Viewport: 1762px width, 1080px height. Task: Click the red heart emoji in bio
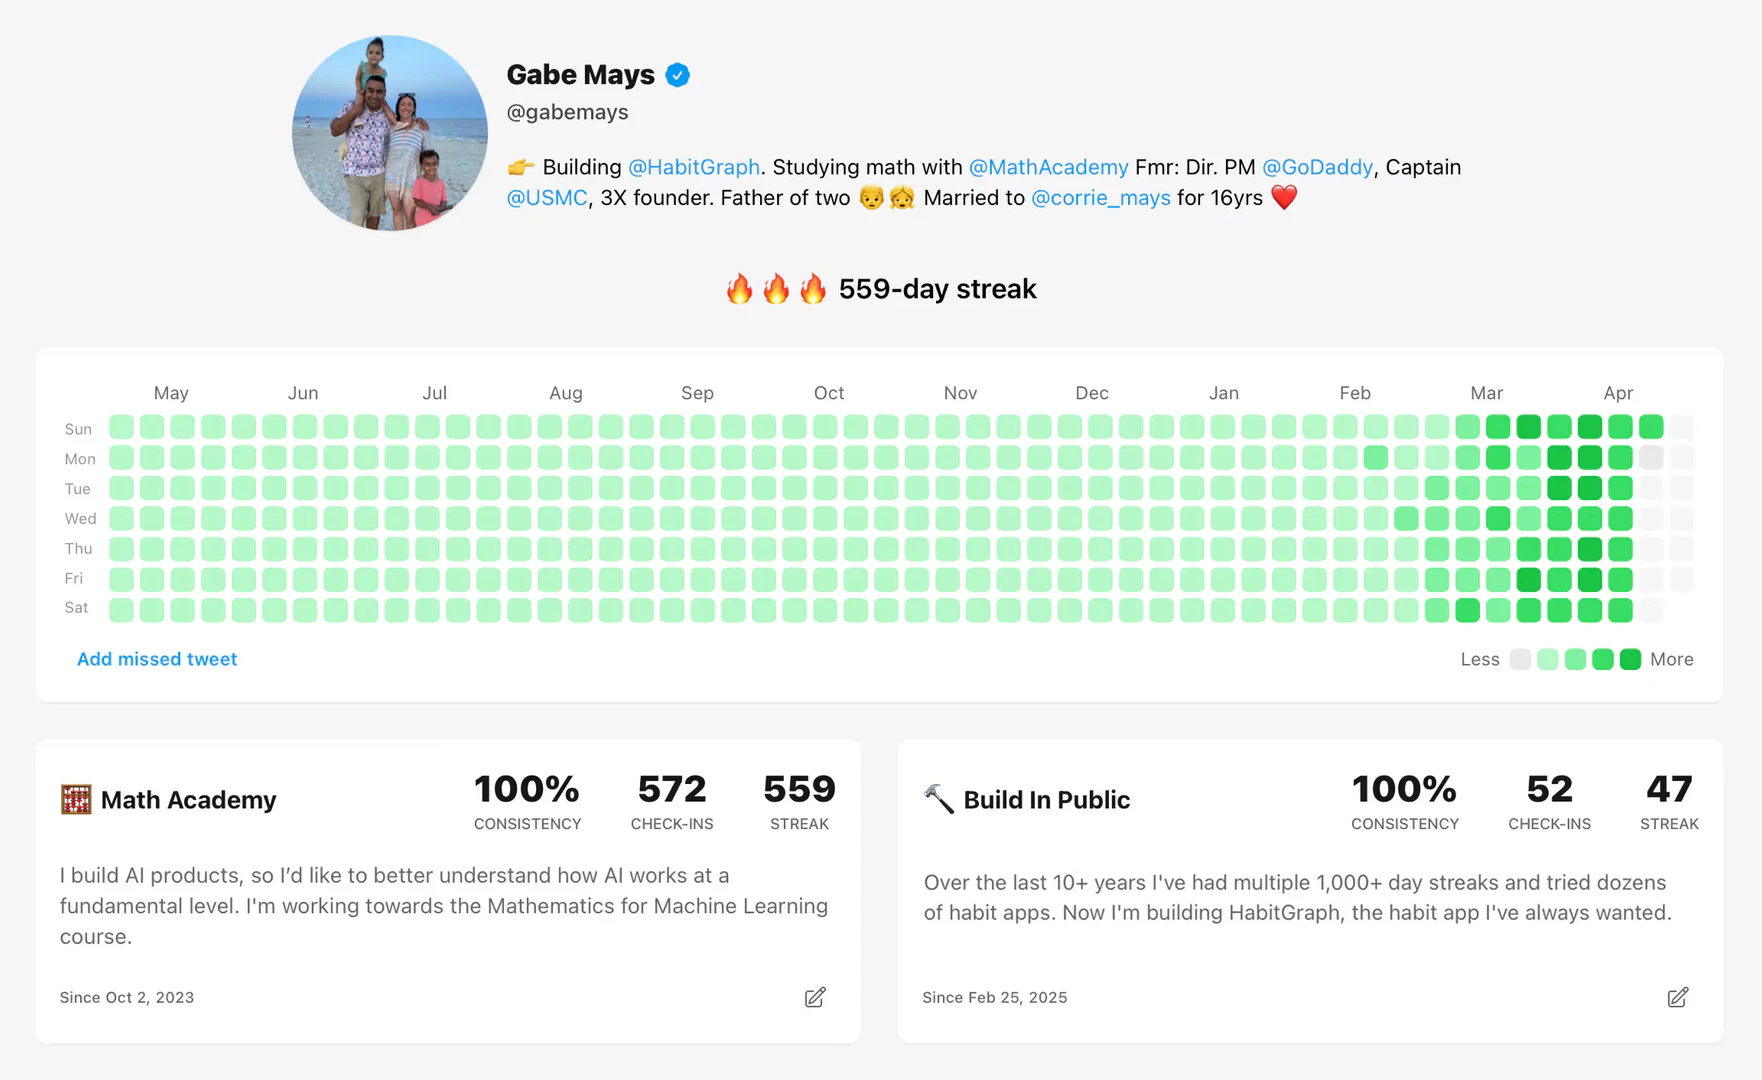[1284, 197]
